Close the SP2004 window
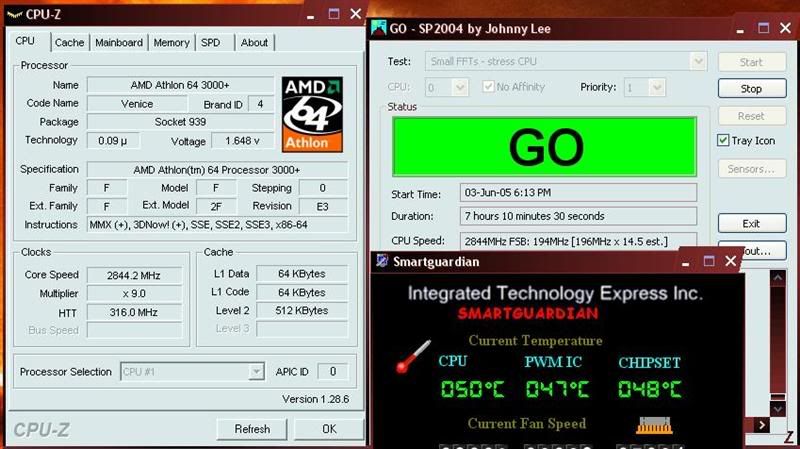The height and width of the screenshot is (449, 800). coord(785,28)
